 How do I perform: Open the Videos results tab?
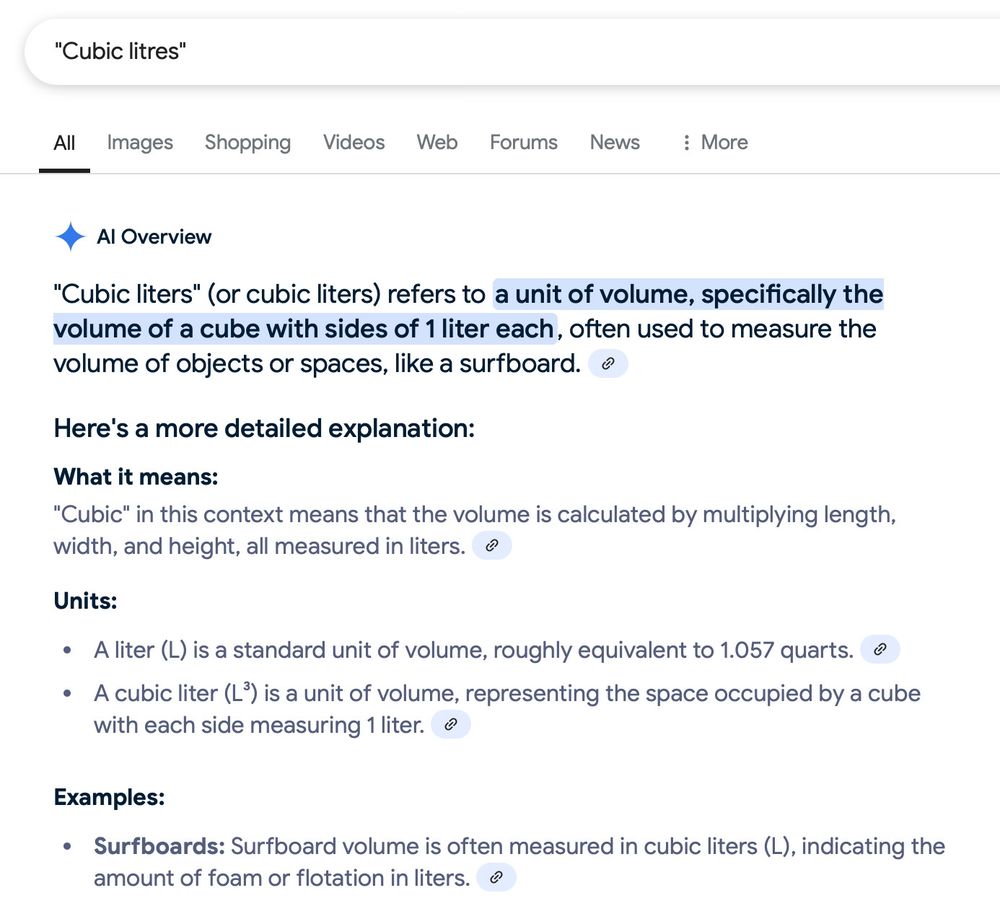click(353, 142)
